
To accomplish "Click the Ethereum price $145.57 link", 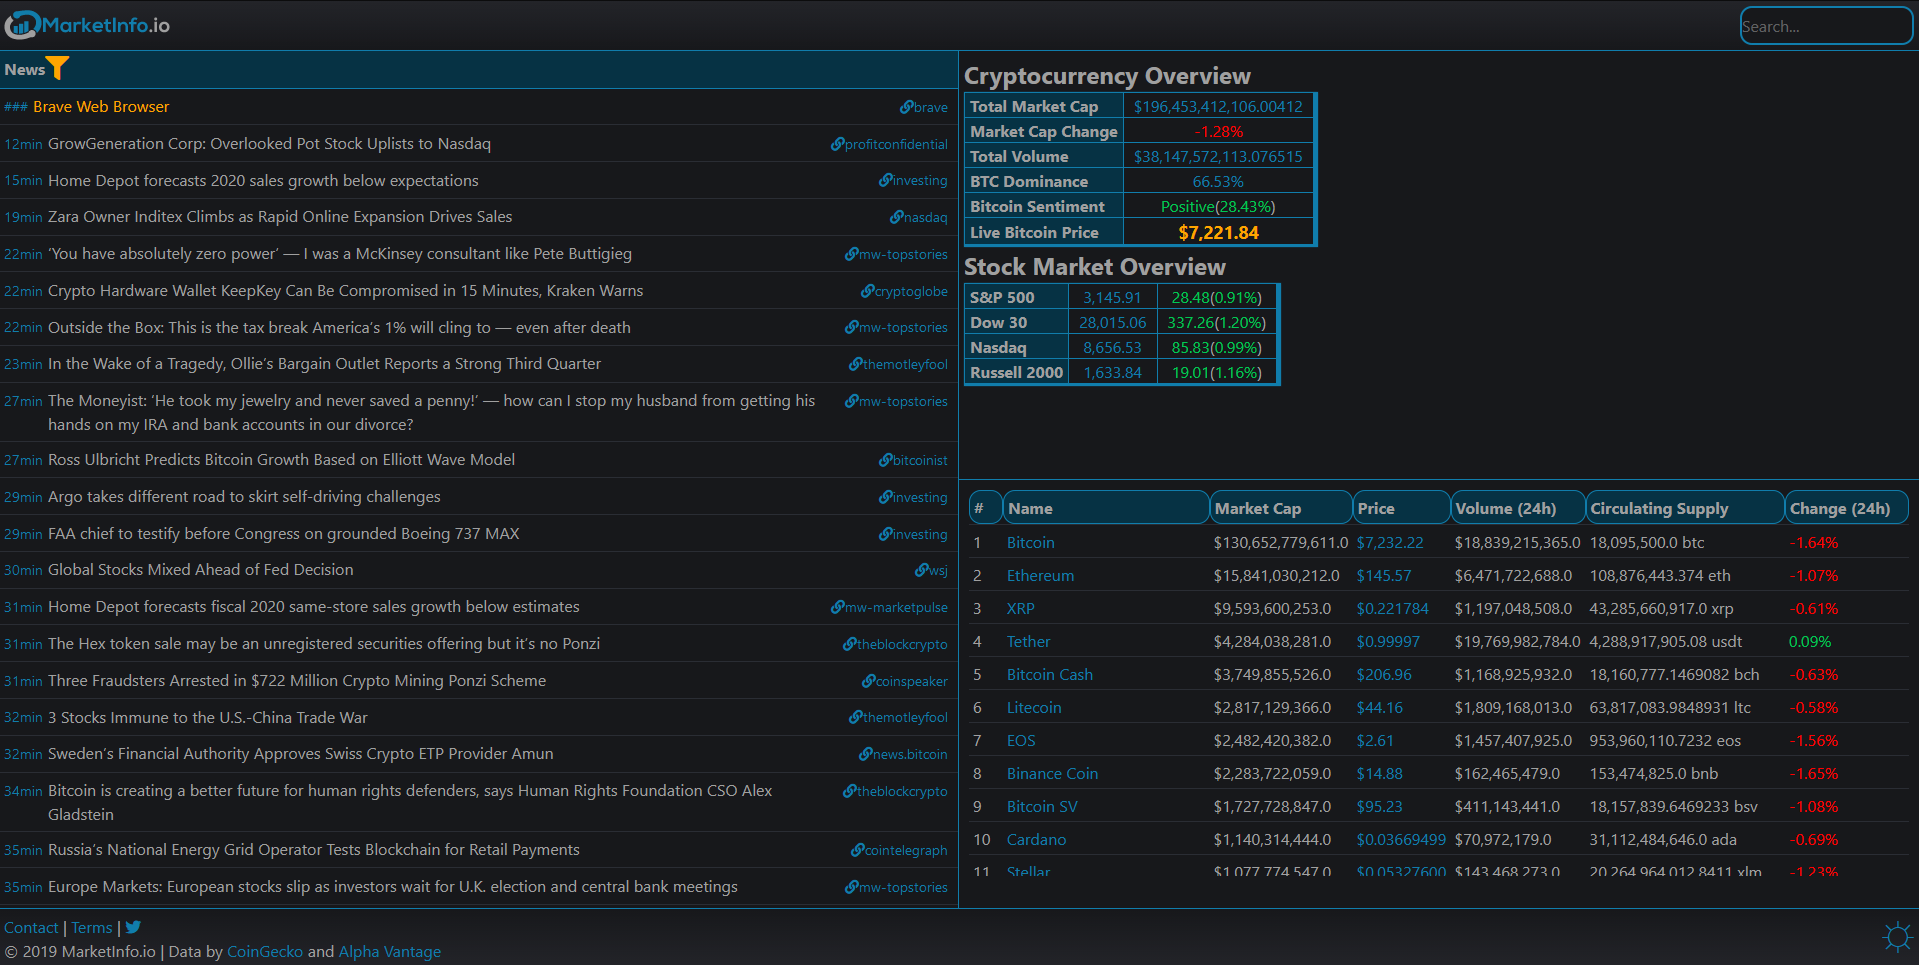I will (x=1384, y=575).
